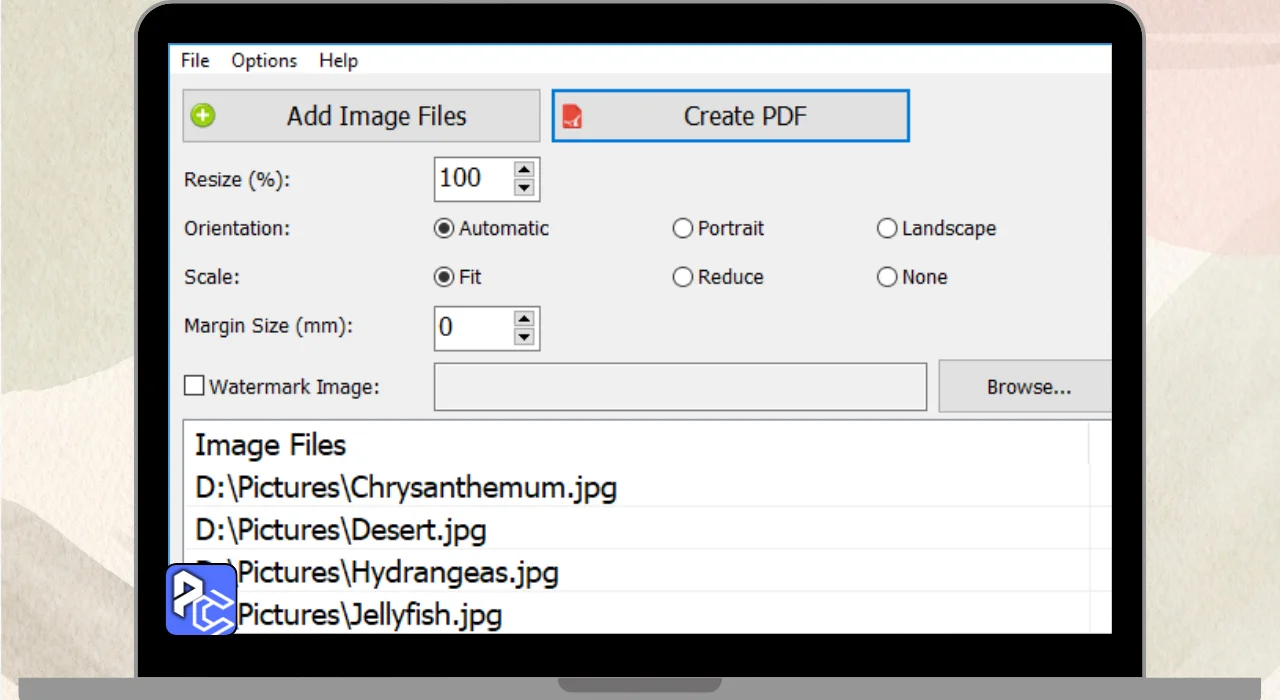
Task: Enable the Watermark Image checkbox
Action: pos(194,386)
